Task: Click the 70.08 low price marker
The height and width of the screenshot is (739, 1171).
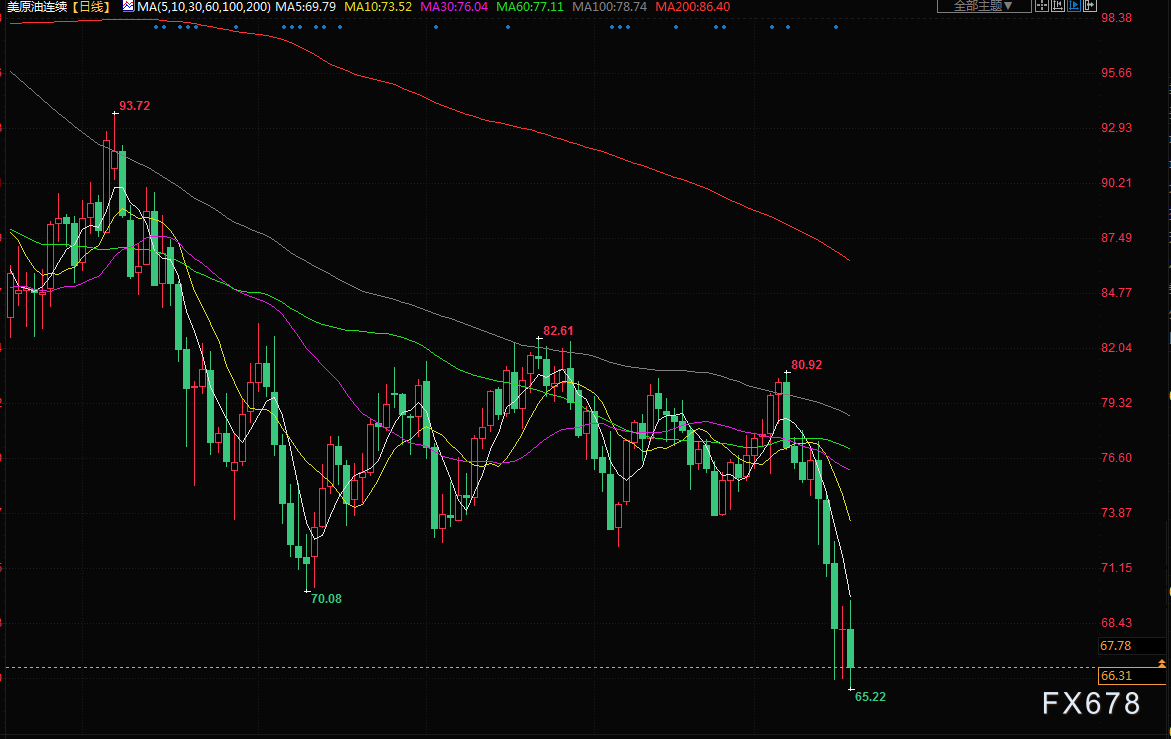Action: pyautogui.click(x=326, y=598)
